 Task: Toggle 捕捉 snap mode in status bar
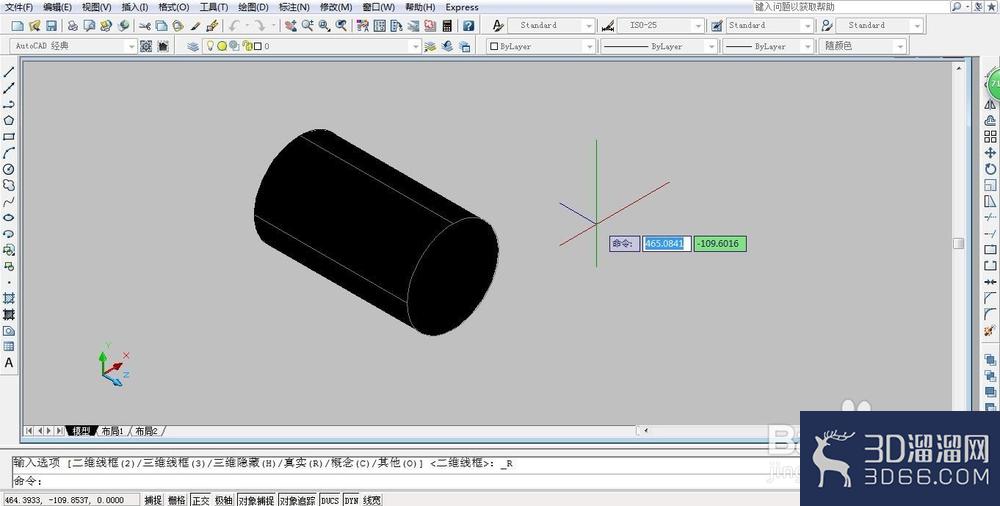(152, 500)
